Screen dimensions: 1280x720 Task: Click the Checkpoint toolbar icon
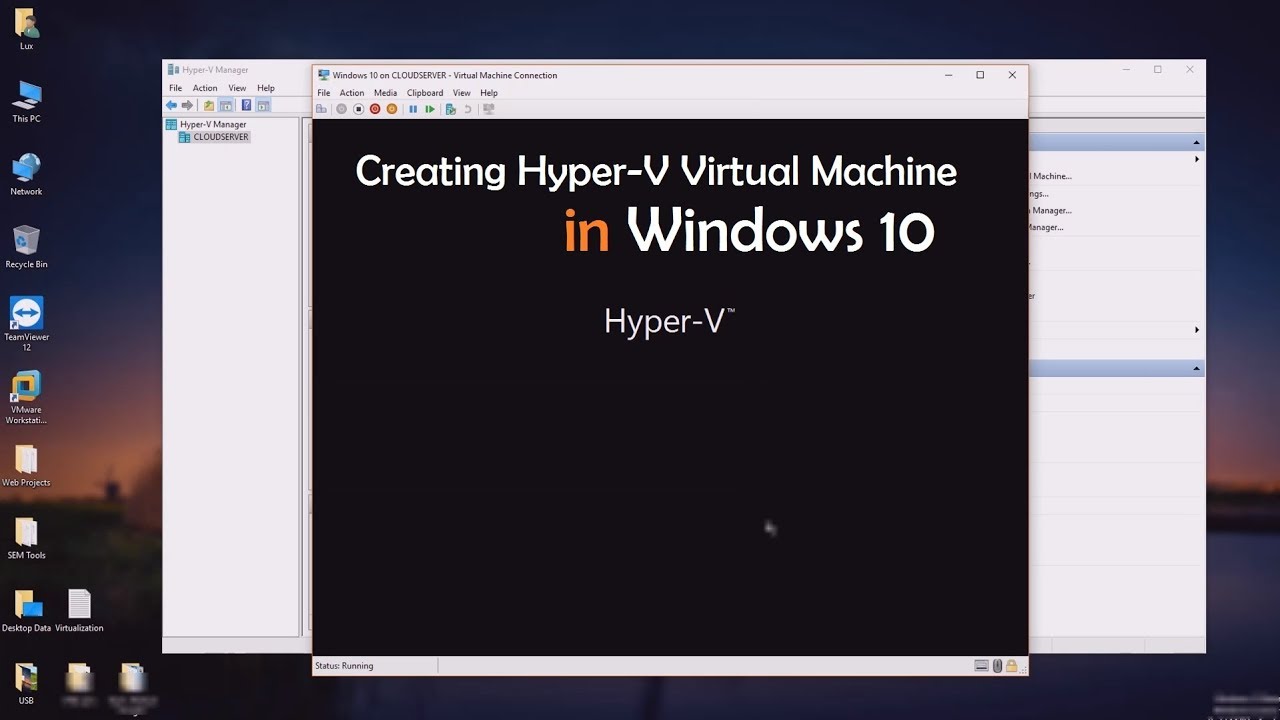pos(451,109)
